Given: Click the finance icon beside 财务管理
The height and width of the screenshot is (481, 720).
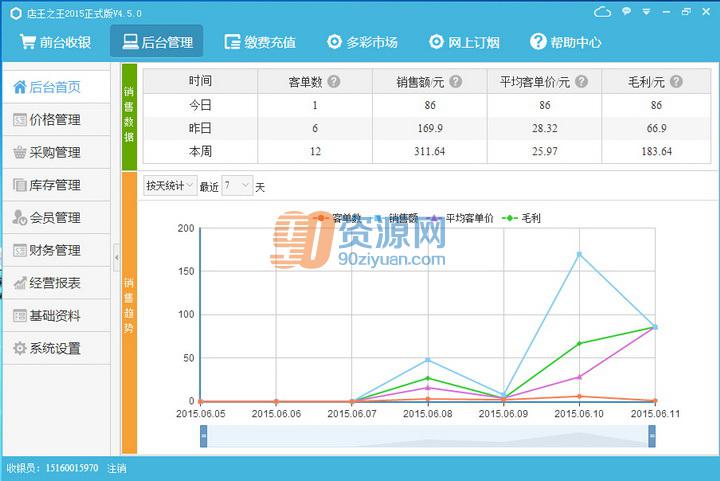Looking at the screenshot, I should tap(20, 250).
